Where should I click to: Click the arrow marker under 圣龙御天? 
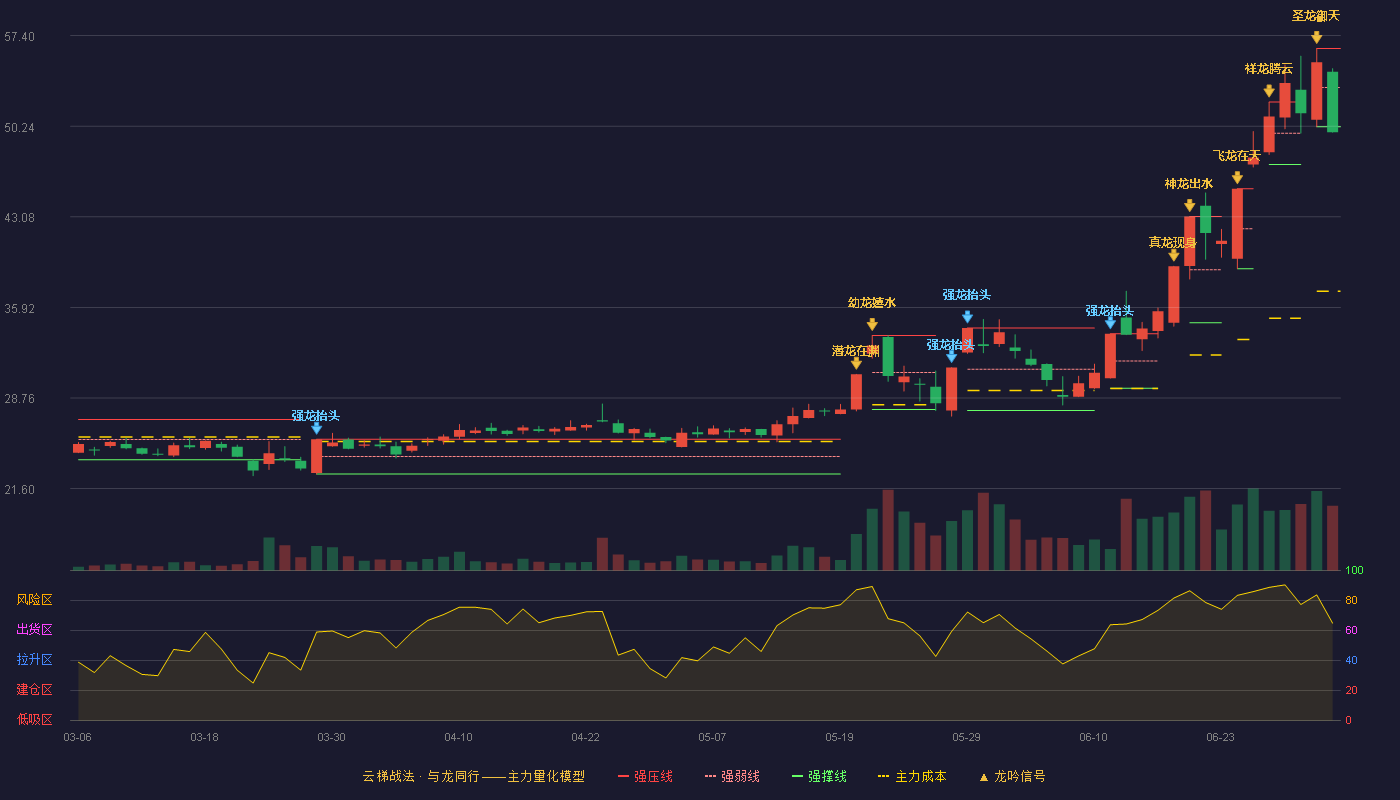click(1317, 37)
